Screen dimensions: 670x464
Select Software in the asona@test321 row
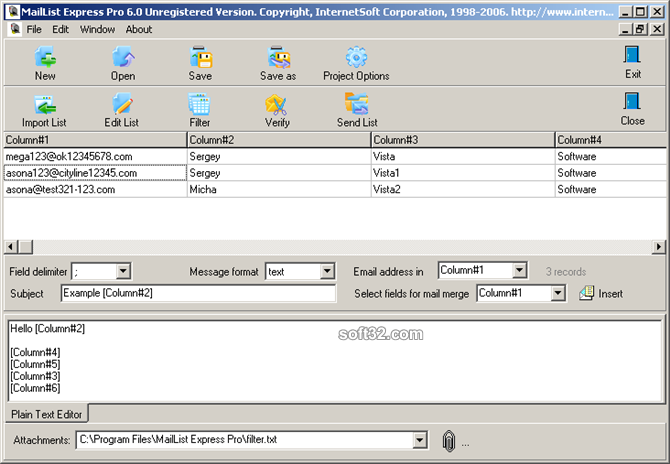[611, 189]
